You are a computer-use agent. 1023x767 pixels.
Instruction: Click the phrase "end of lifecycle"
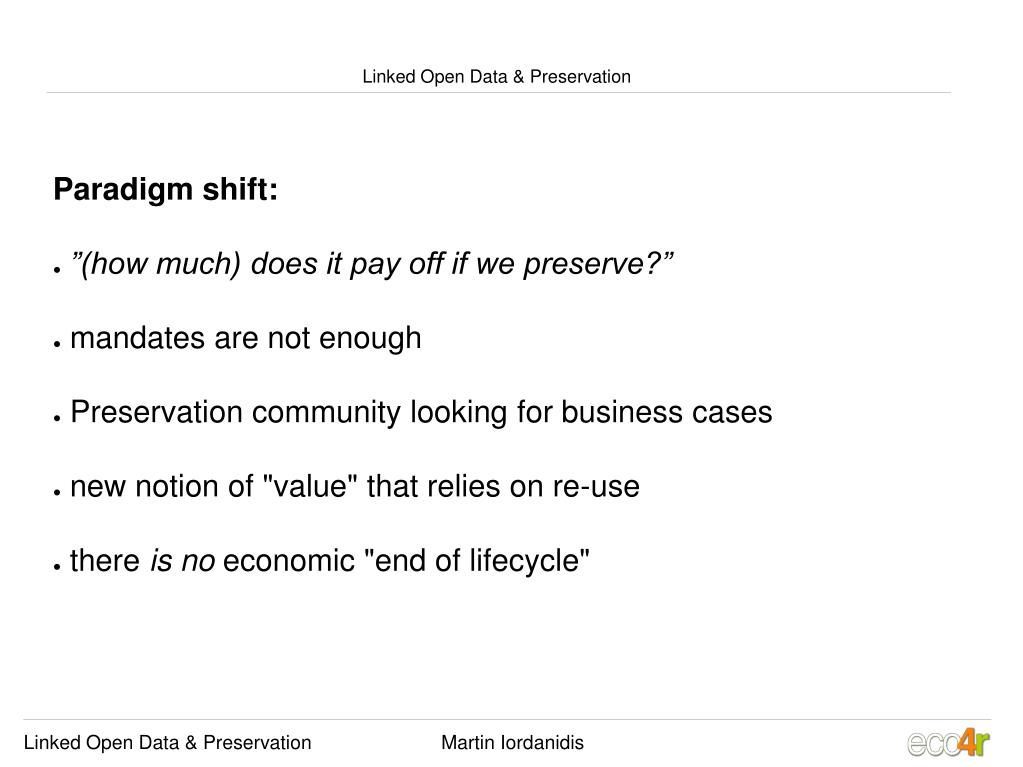pyautogui.click(x=476, y=561)
